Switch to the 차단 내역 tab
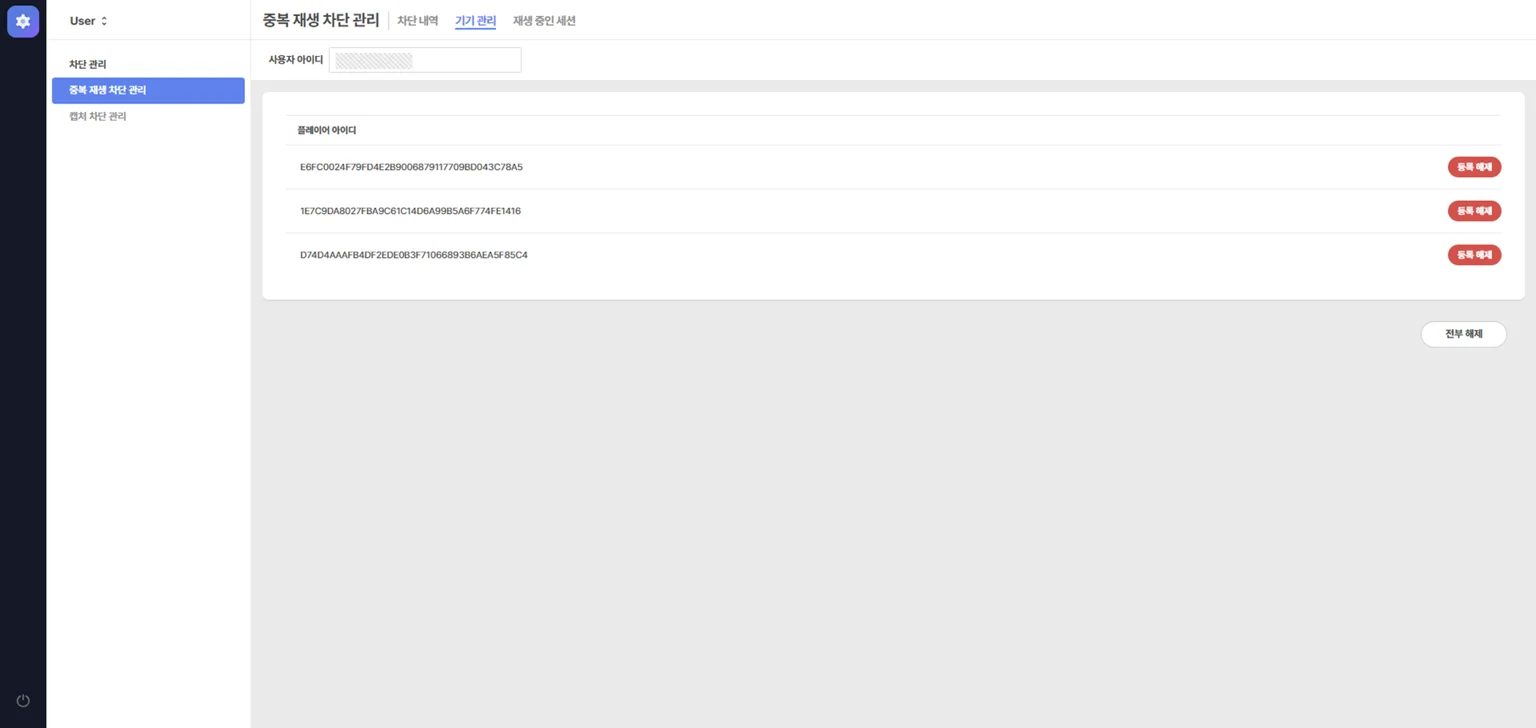The height and width of the screenshot is (728, 1536). [418, 21]
